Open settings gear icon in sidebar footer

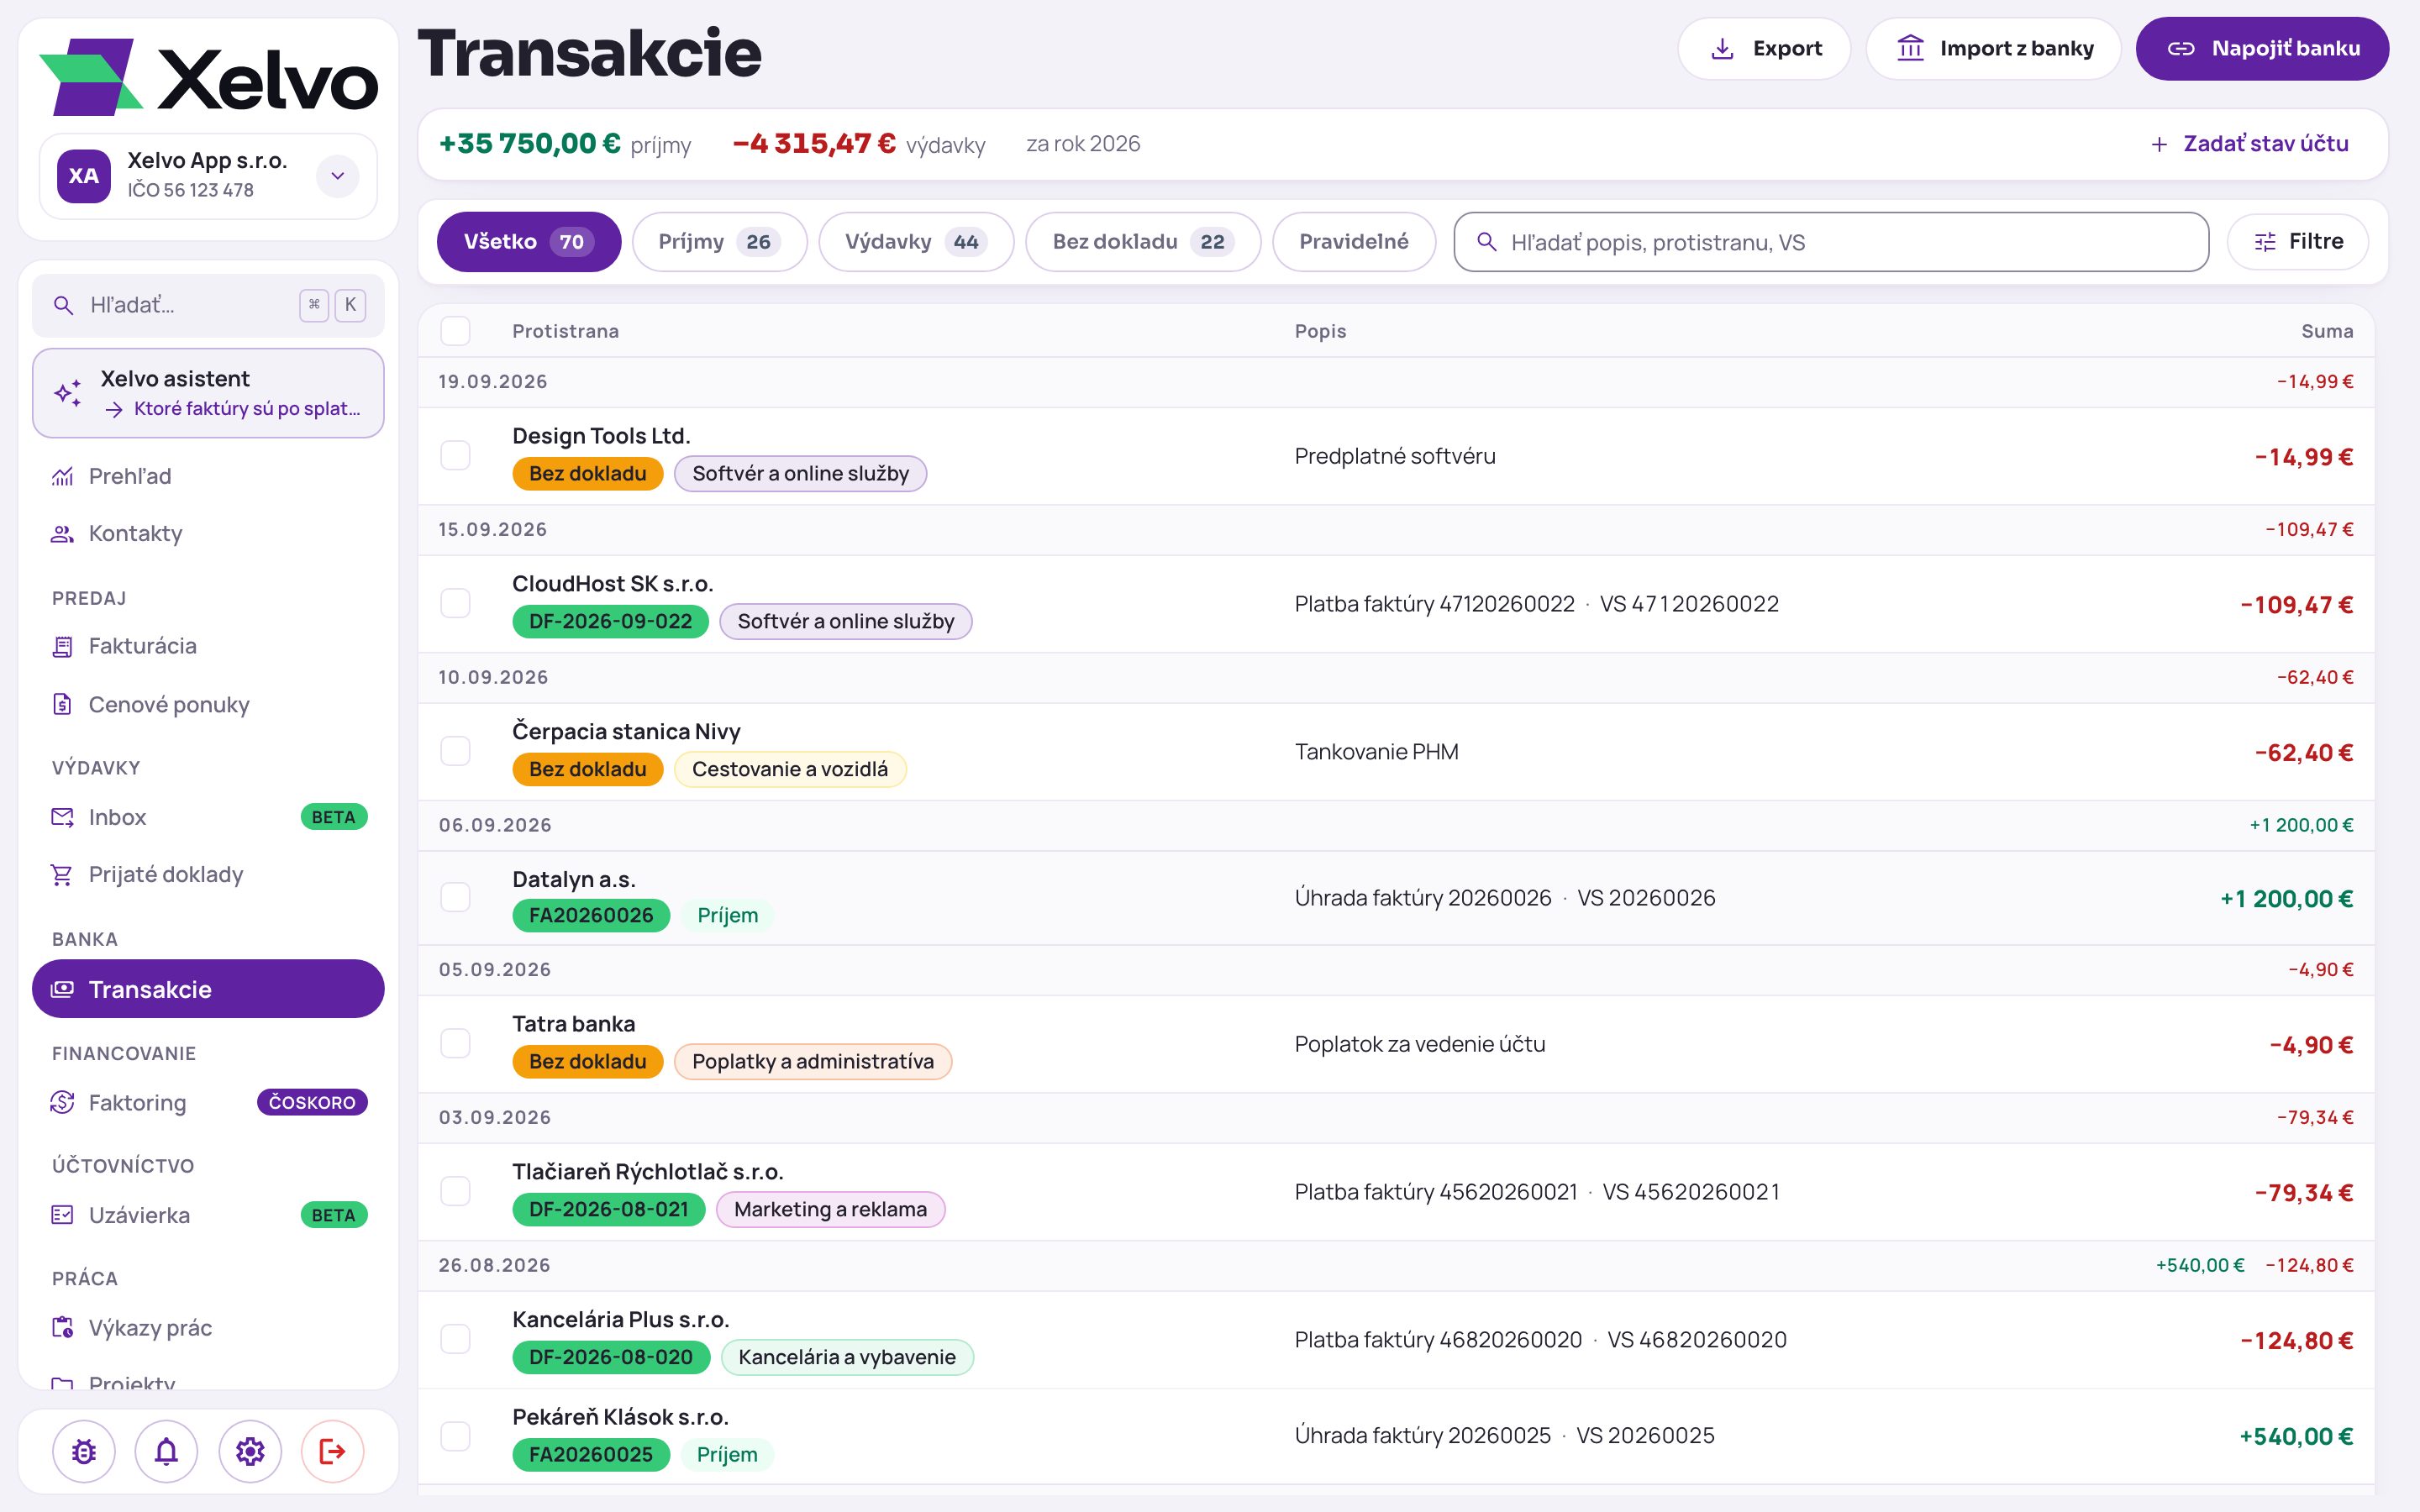[250, 1451]
